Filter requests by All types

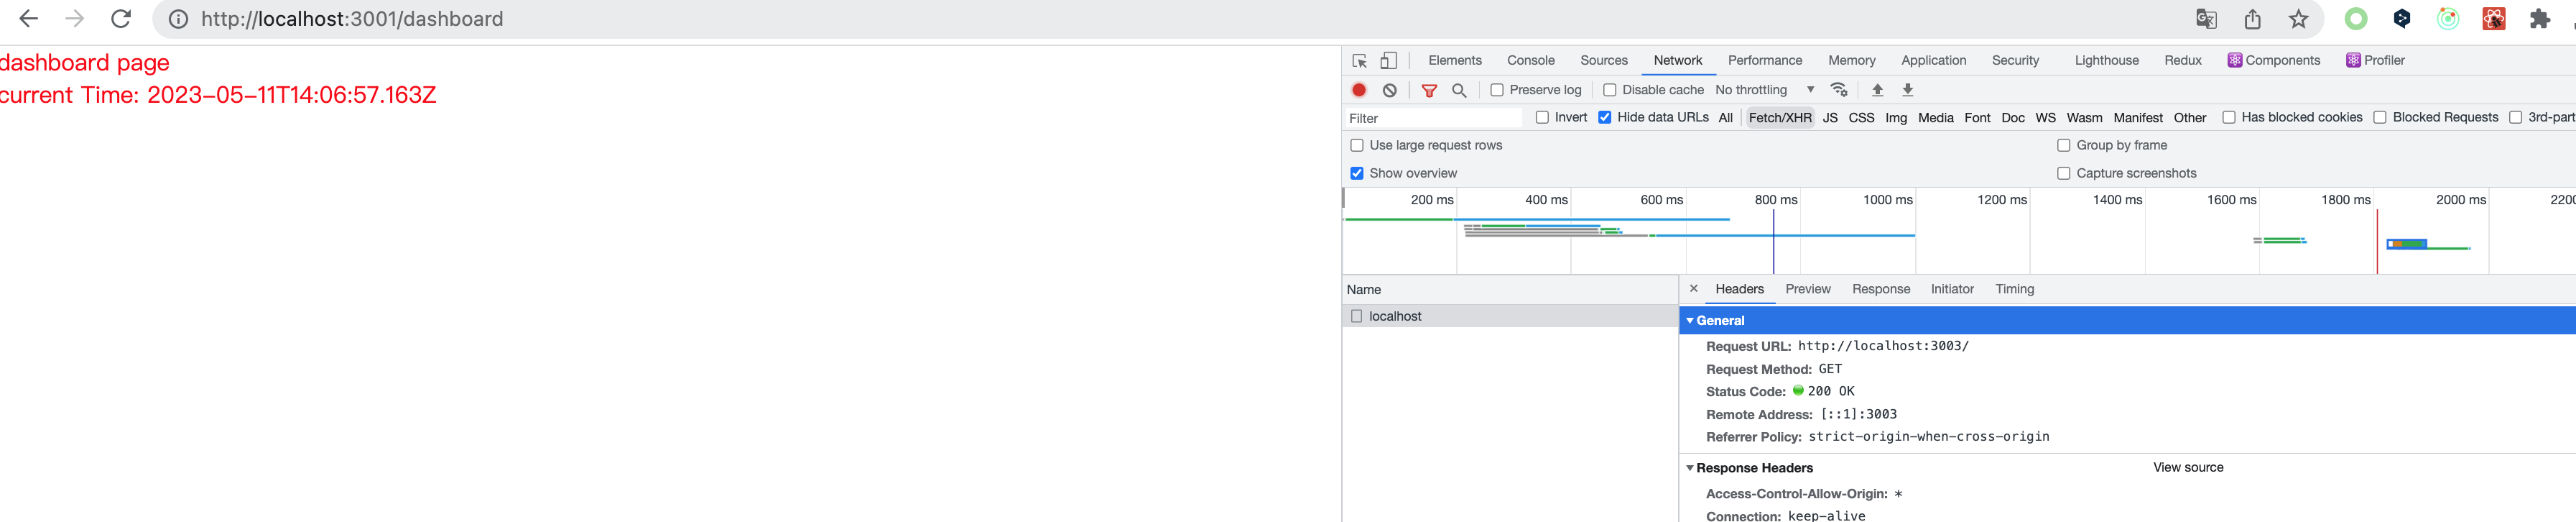click(1725, 118)
